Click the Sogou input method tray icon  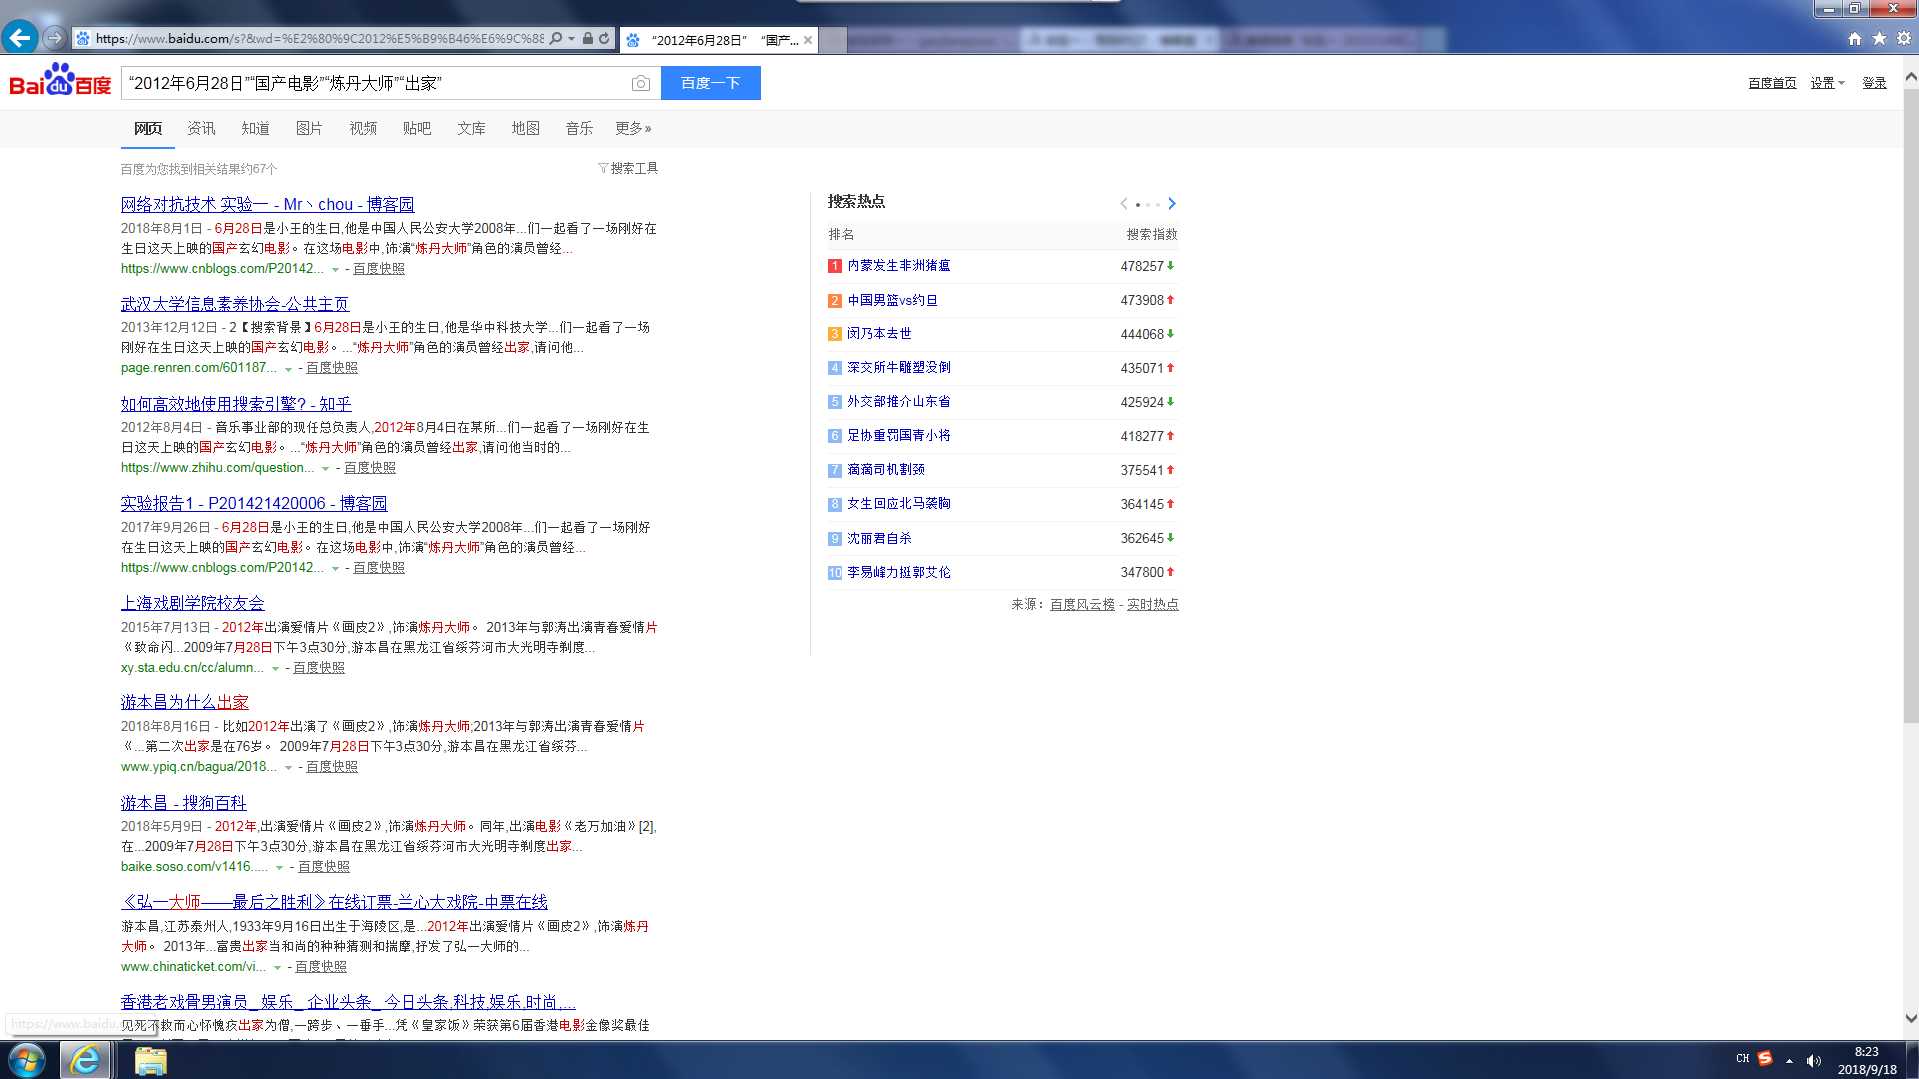[1765, 1059]
